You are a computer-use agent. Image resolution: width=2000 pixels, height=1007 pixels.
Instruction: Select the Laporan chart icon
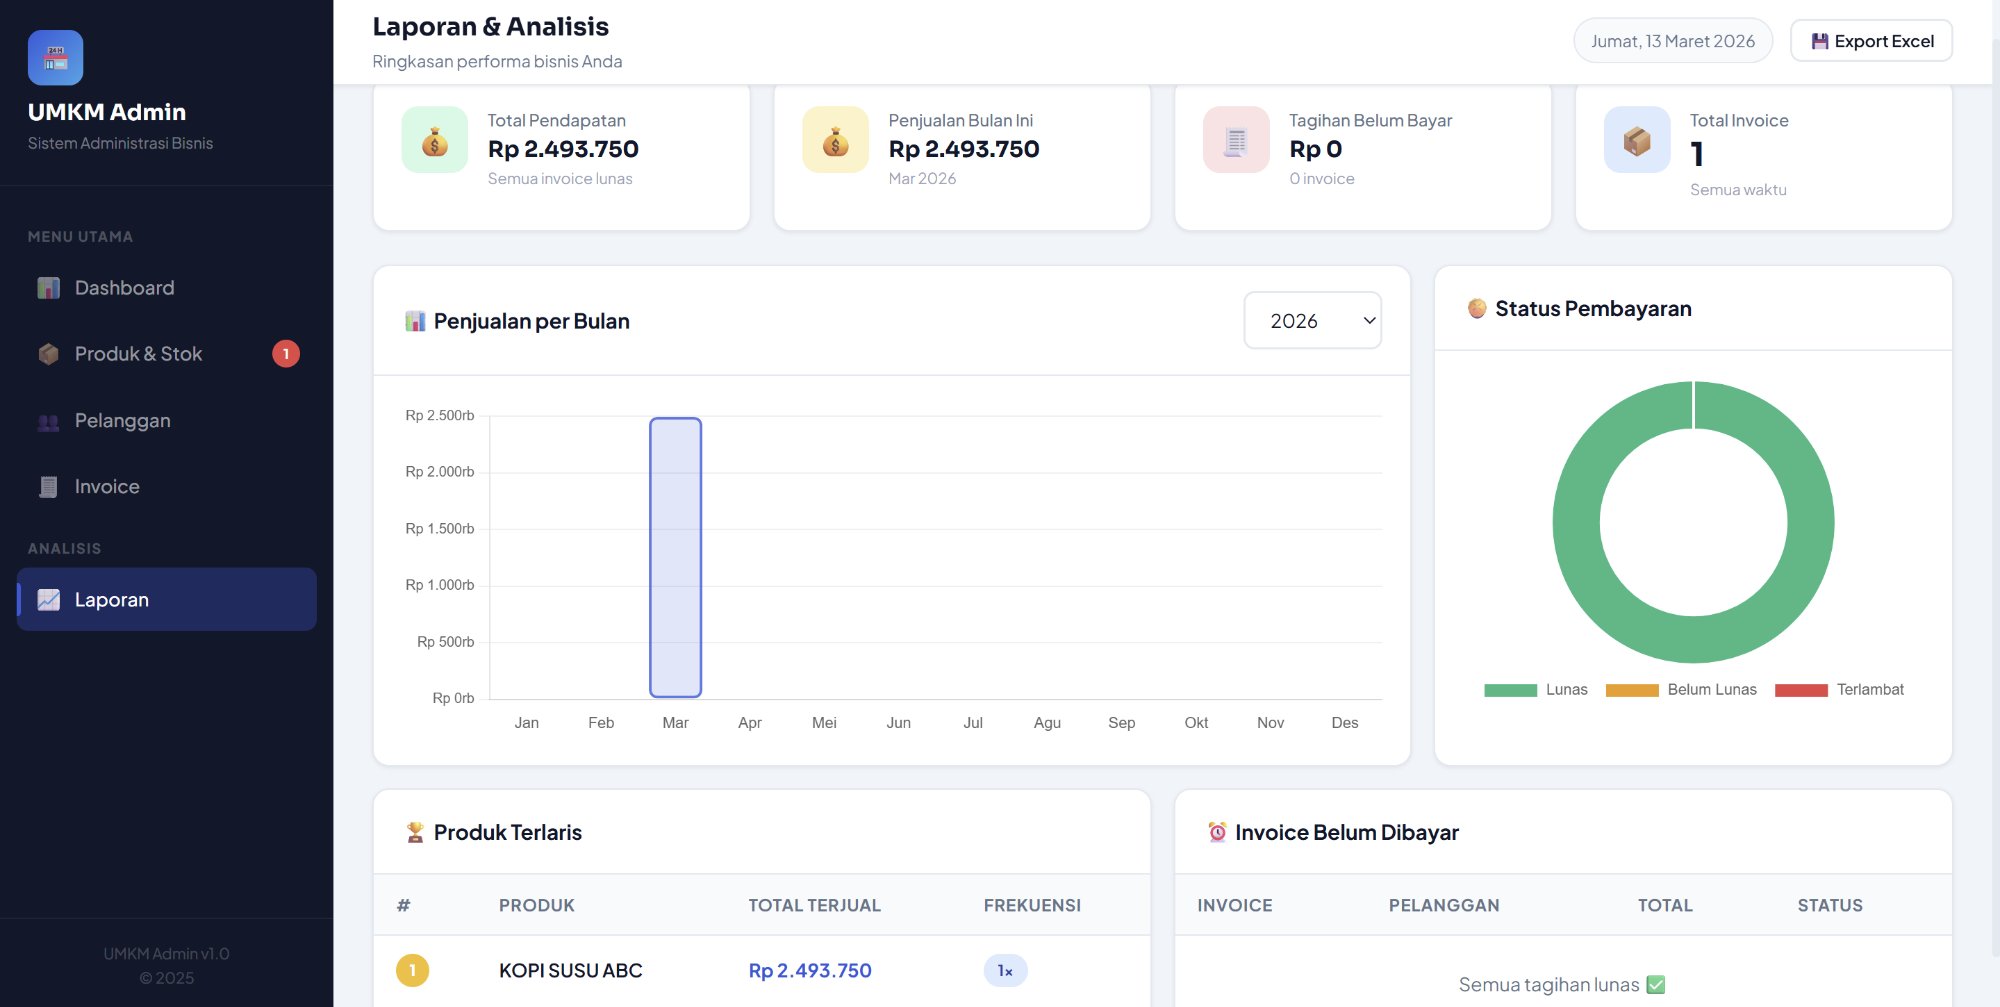[x=47, y=600]
